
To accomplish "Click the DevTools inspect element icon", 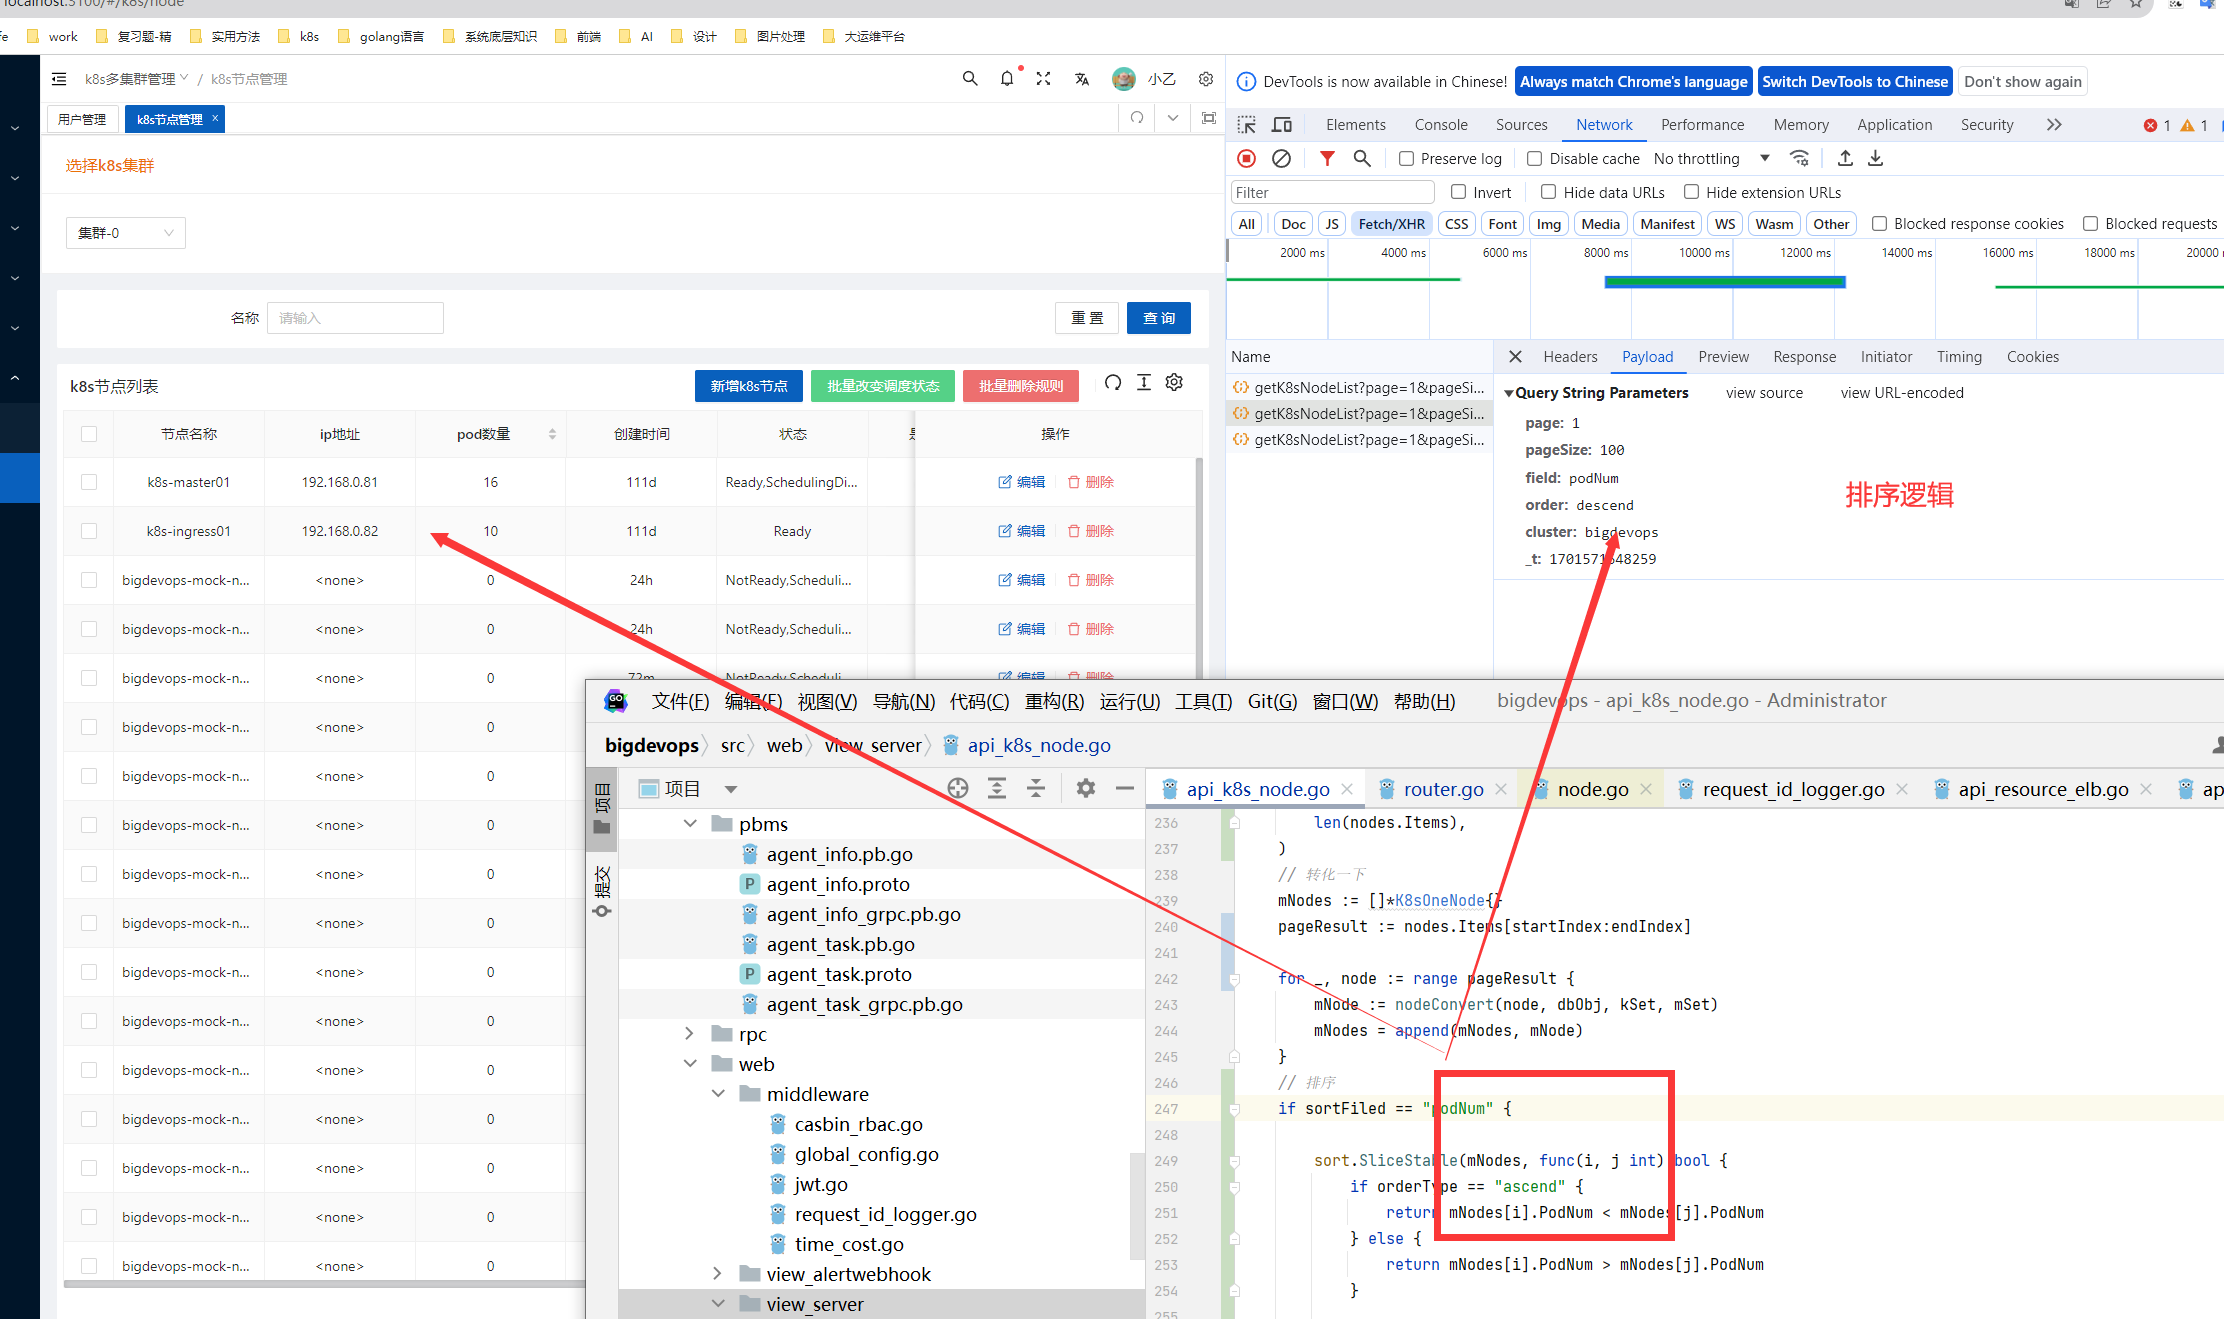I will 1247,125.
